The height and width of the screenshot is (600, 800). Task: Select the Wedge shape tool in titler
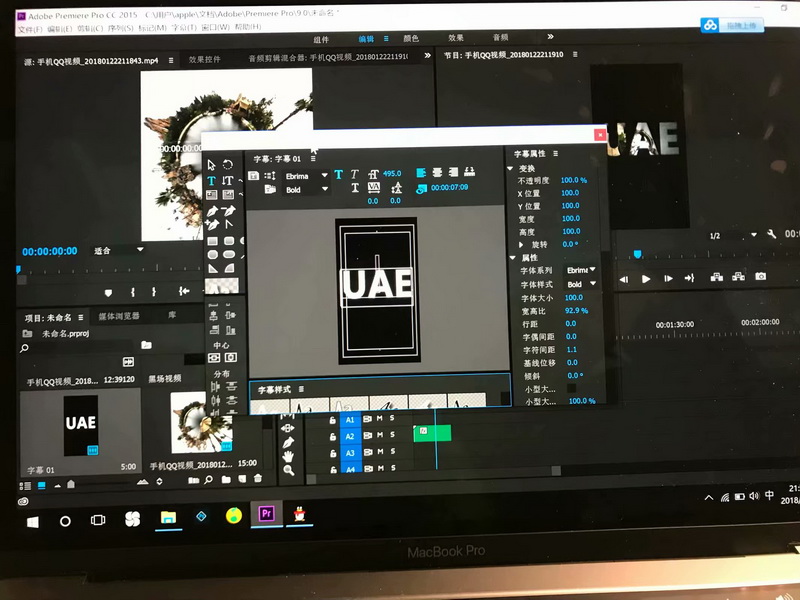click(213, 268)
